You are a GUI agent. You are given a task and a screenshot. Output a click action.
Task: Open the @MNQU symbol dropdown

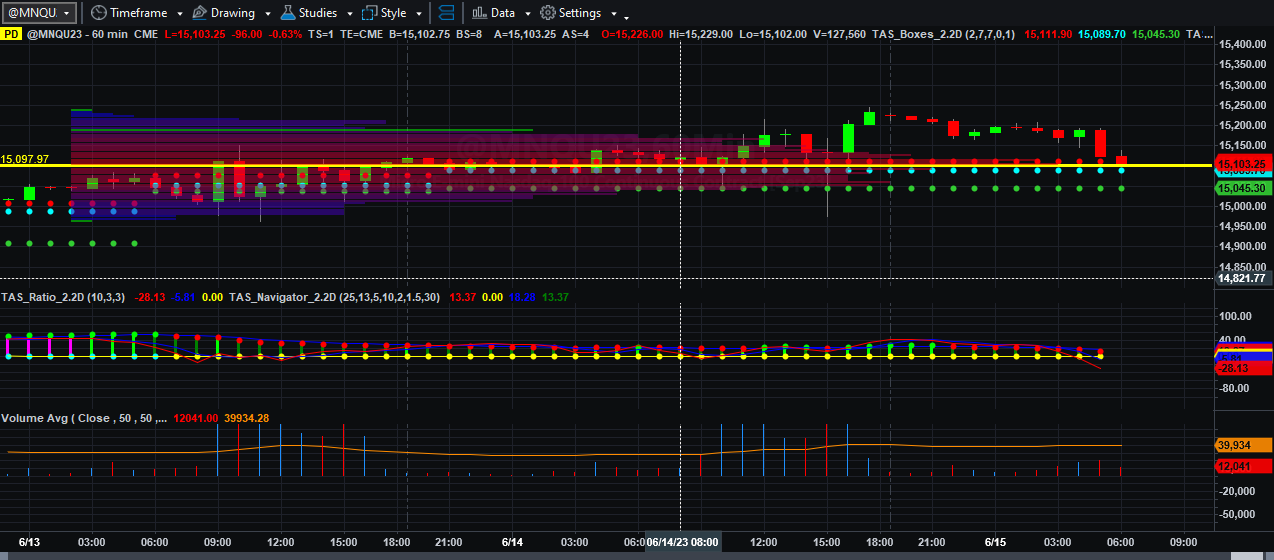(x=39, y=12)
